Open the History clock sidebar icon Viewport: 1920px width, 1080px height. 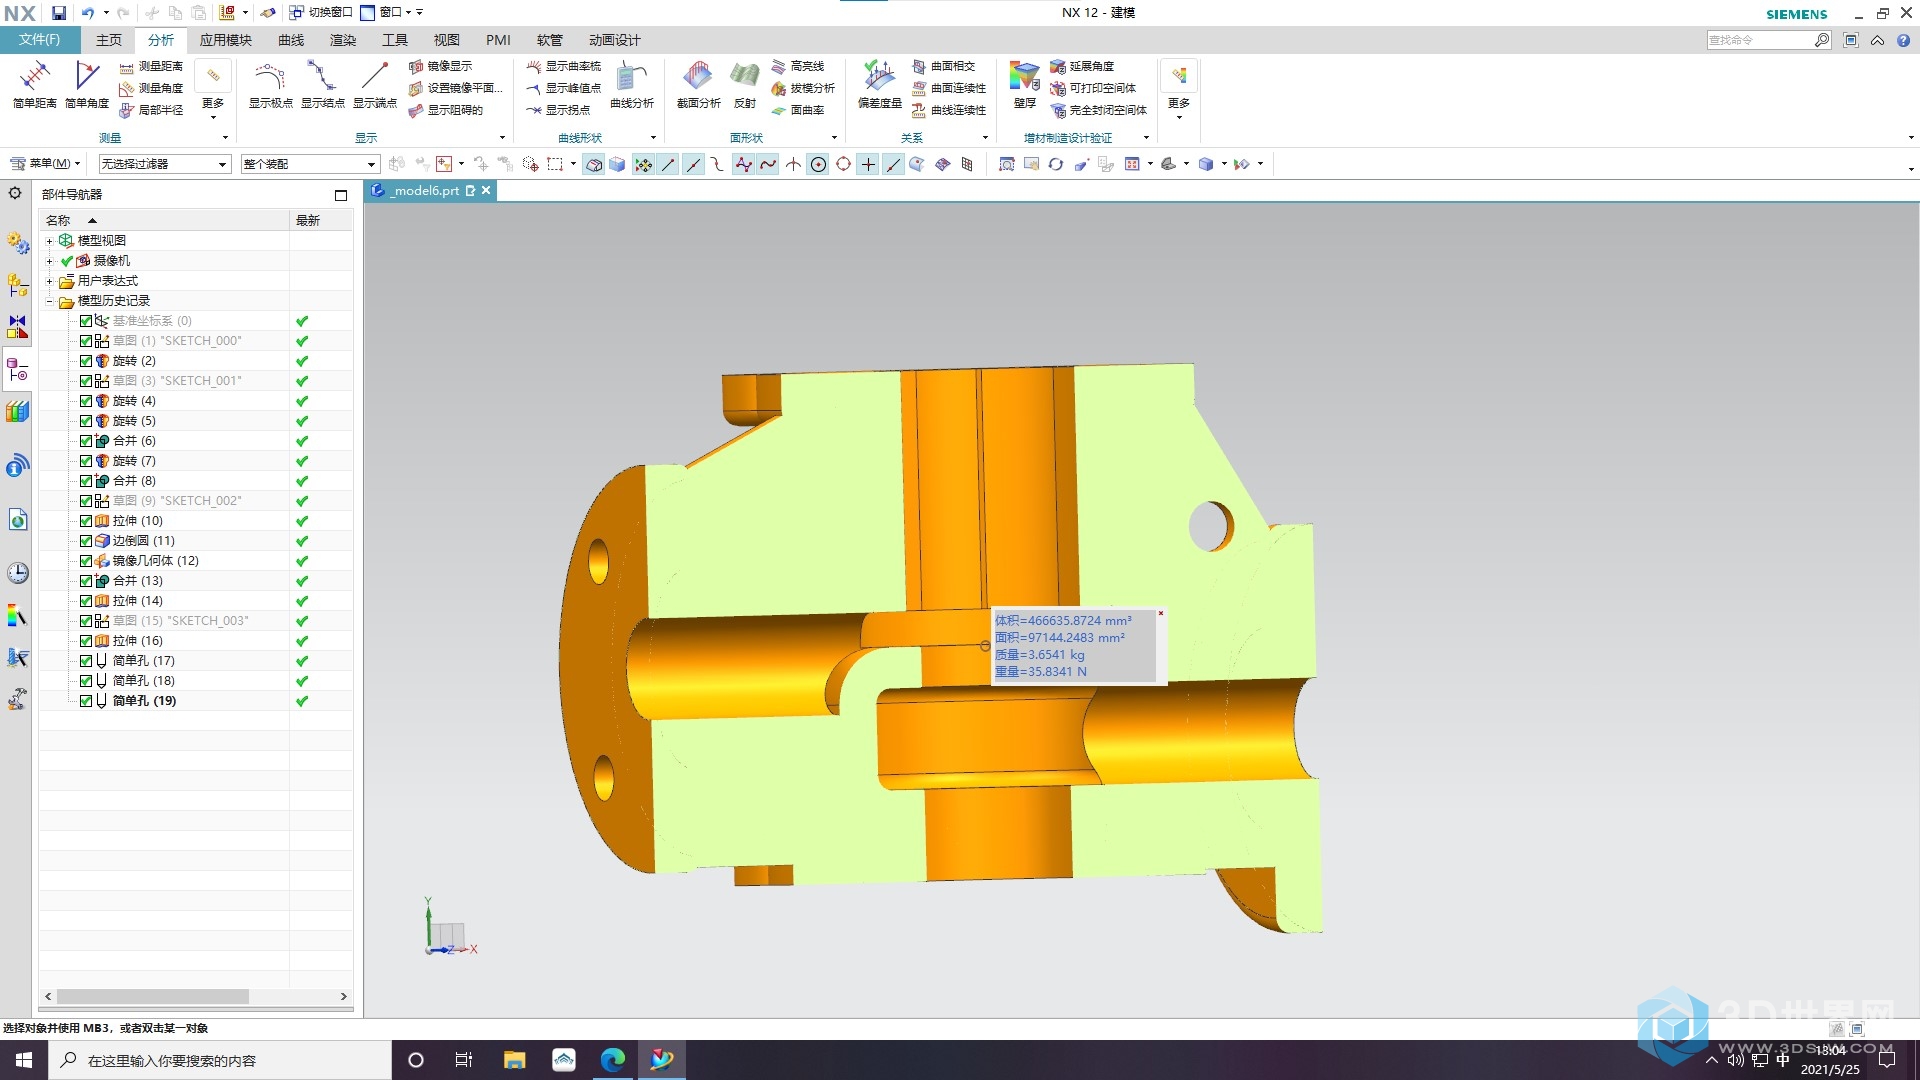click(x=17, y=573)
